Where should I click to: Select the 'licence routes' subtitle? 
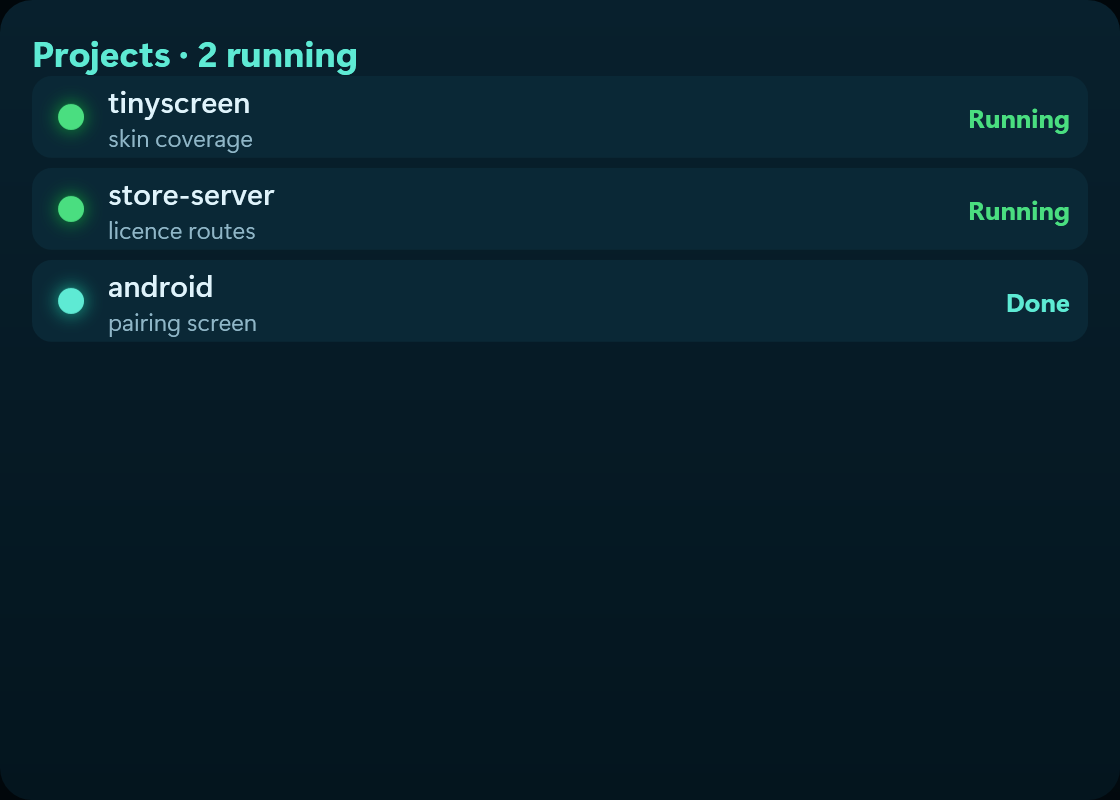[x=181, y=231]
